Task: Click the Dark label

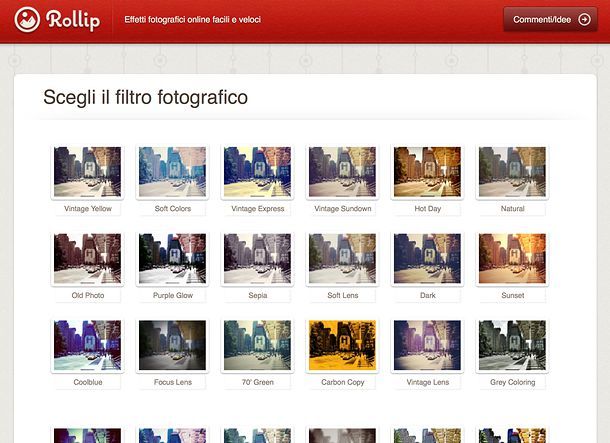Action: pos(428,296)
